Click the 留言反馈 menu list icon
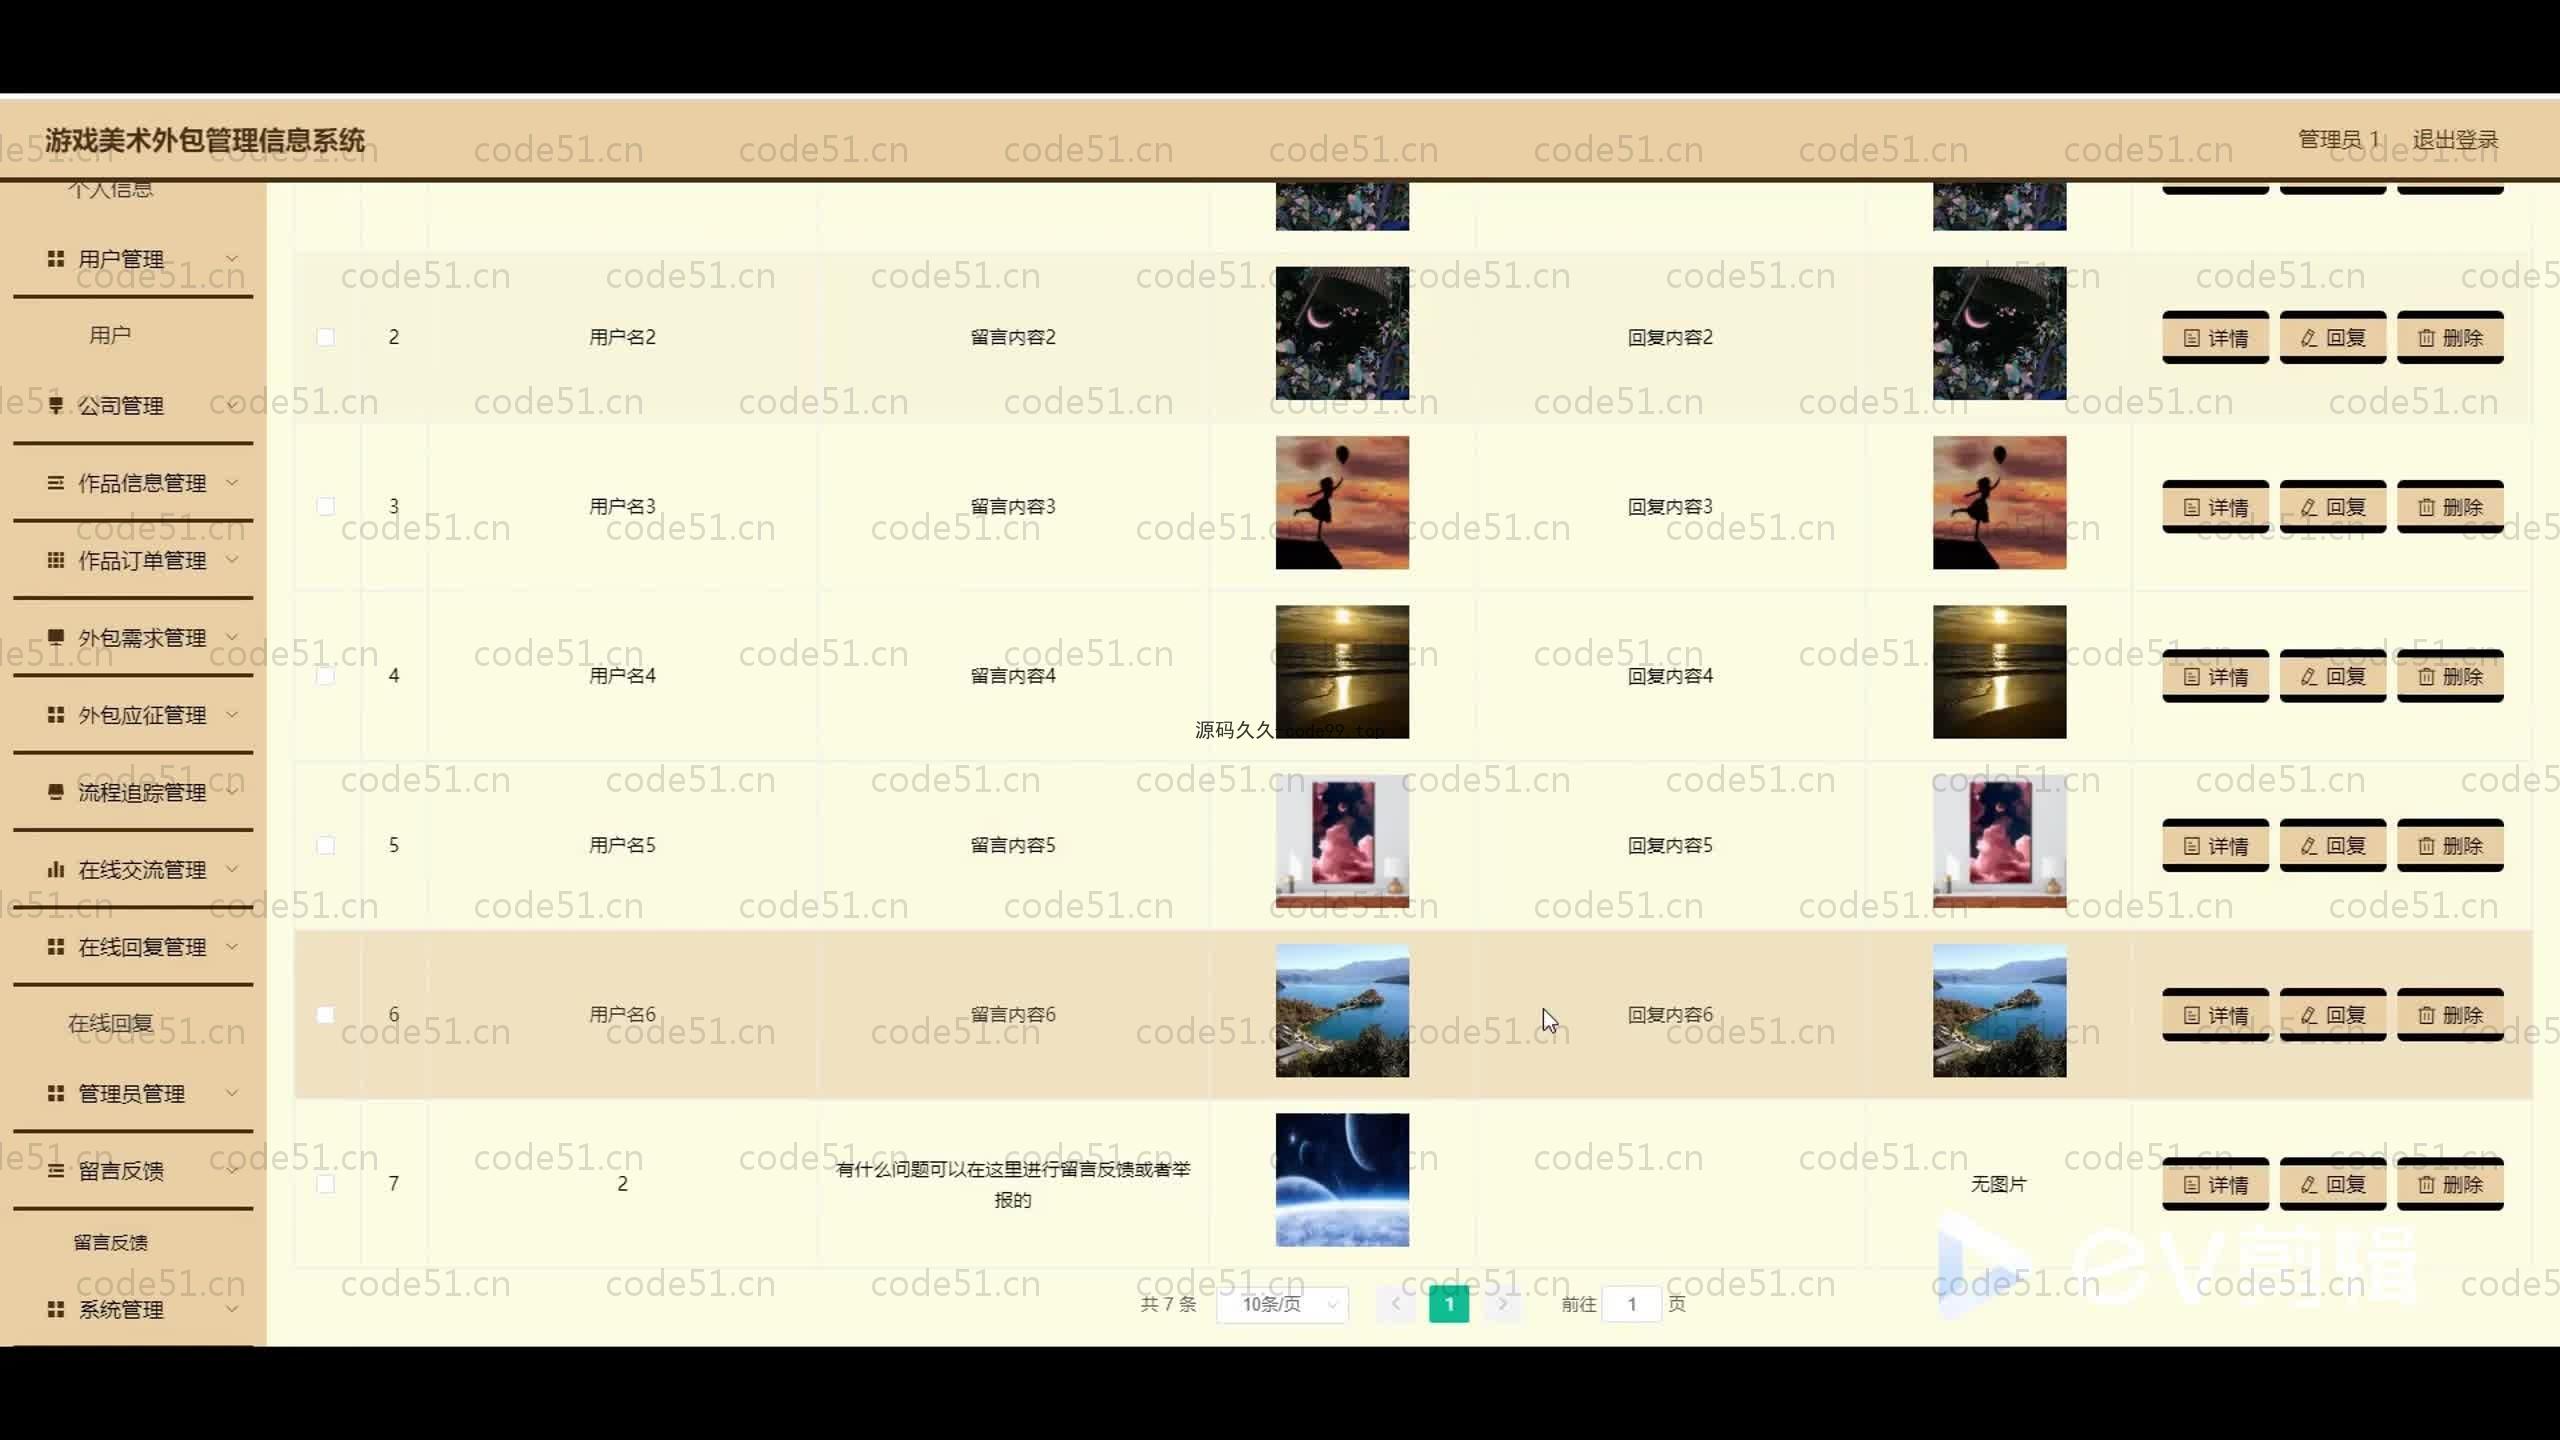Viewport: 2560px width, 1440px height. pos(56,1170)
